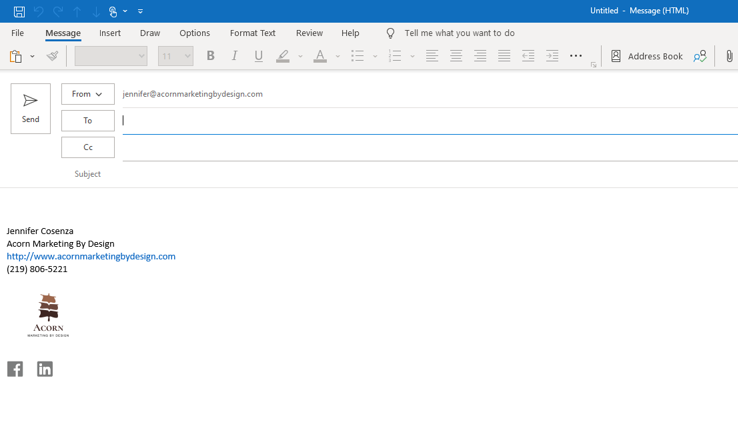
Task: Expand the Paste options arrow
Action: click(x=32, y=56)
